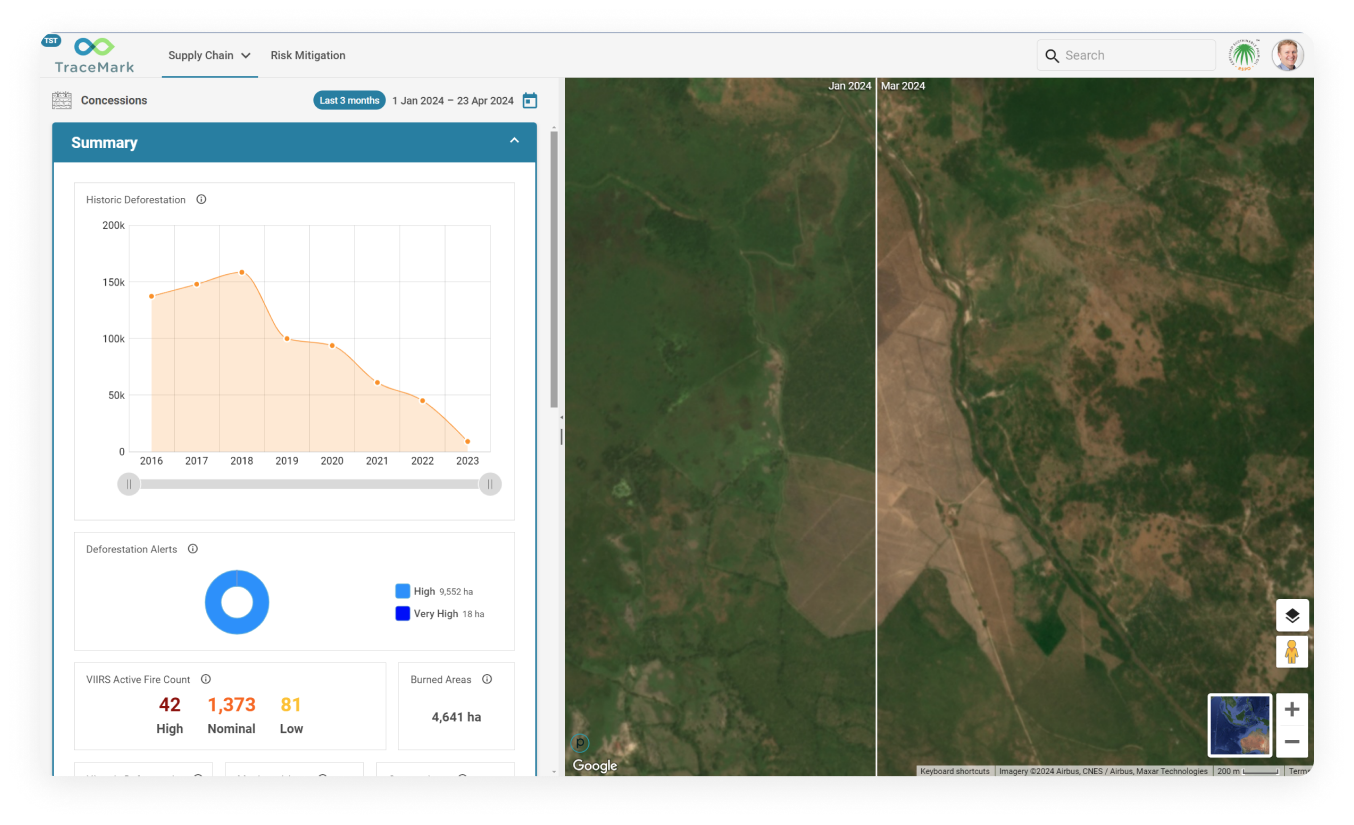
Task: Zoom in on the map
Action: (1292, 709)
